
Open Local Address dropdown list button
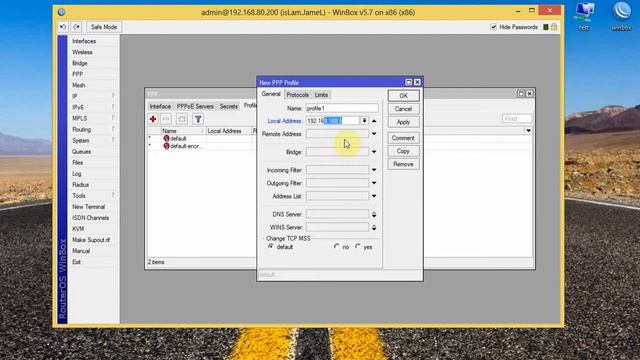click(364, 120)
